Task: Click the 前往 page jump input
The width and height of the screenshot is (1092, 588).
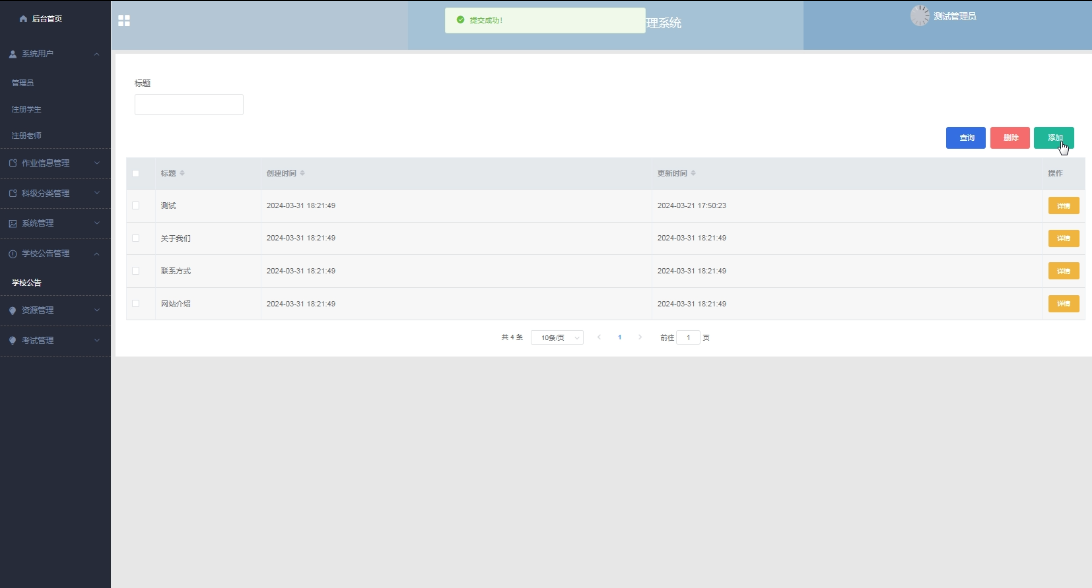Action: (x=688, y=338)
